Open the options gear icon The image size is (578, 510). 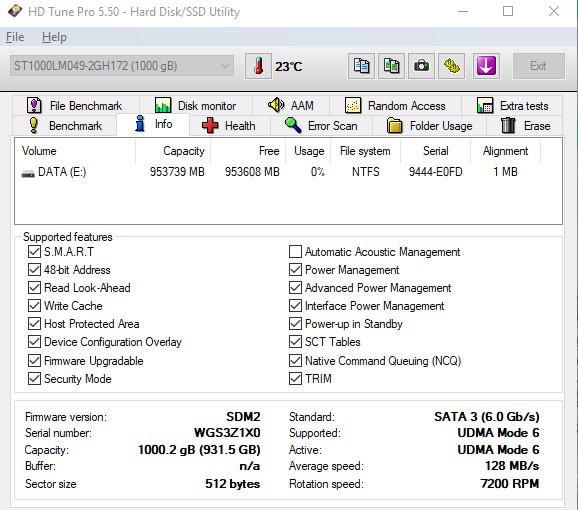[451, 66]
